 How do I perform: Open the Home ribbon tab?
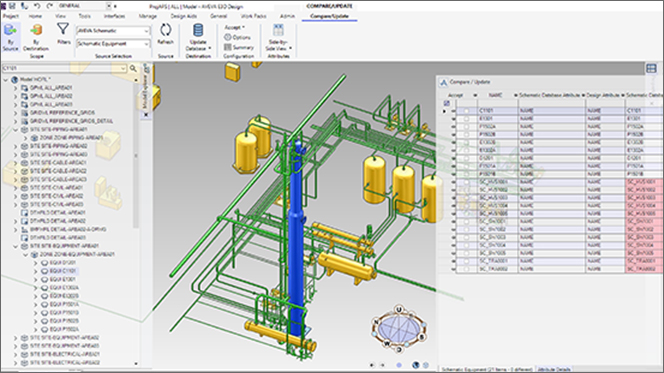pyautogui.click(x=35, y=16)
